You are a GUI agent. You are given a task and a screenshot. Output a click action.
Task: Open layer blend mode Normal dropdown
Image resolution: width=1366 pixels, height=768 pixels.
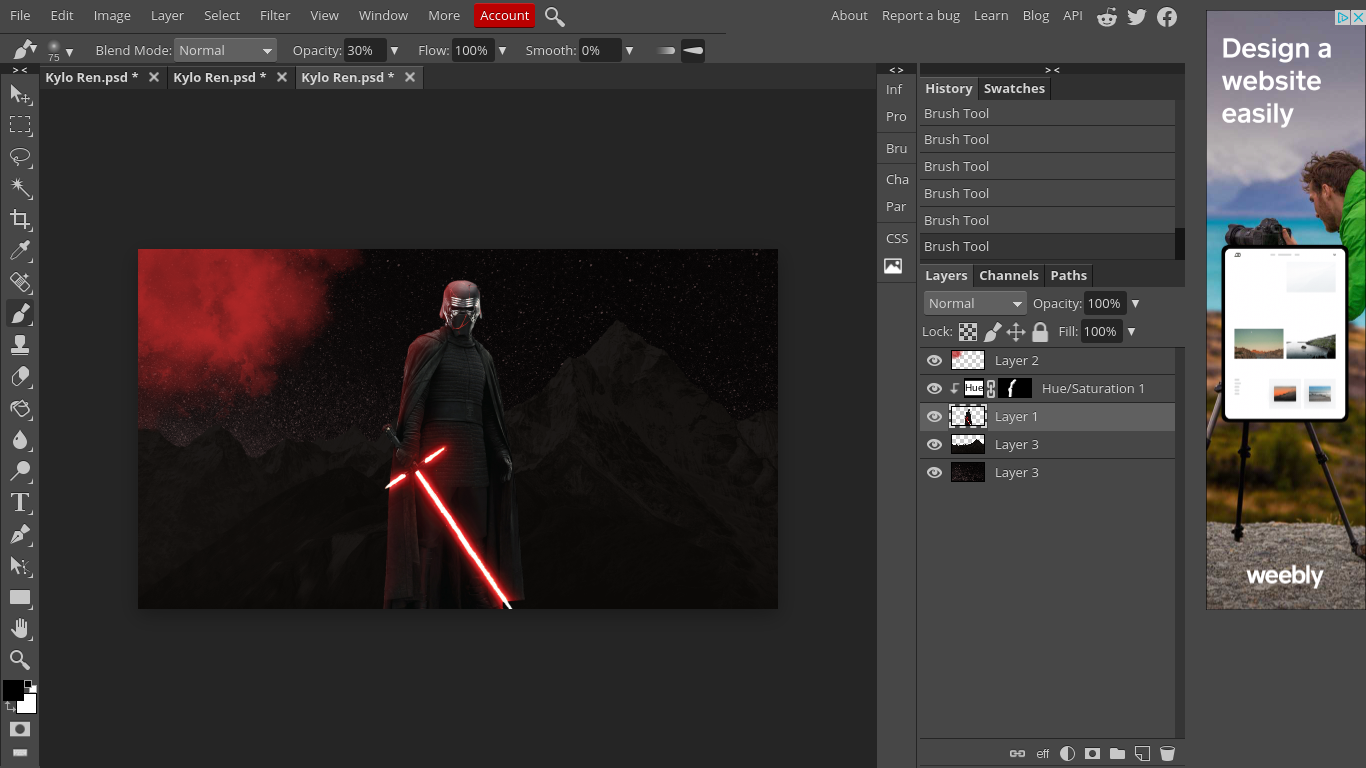click(975, 304)
